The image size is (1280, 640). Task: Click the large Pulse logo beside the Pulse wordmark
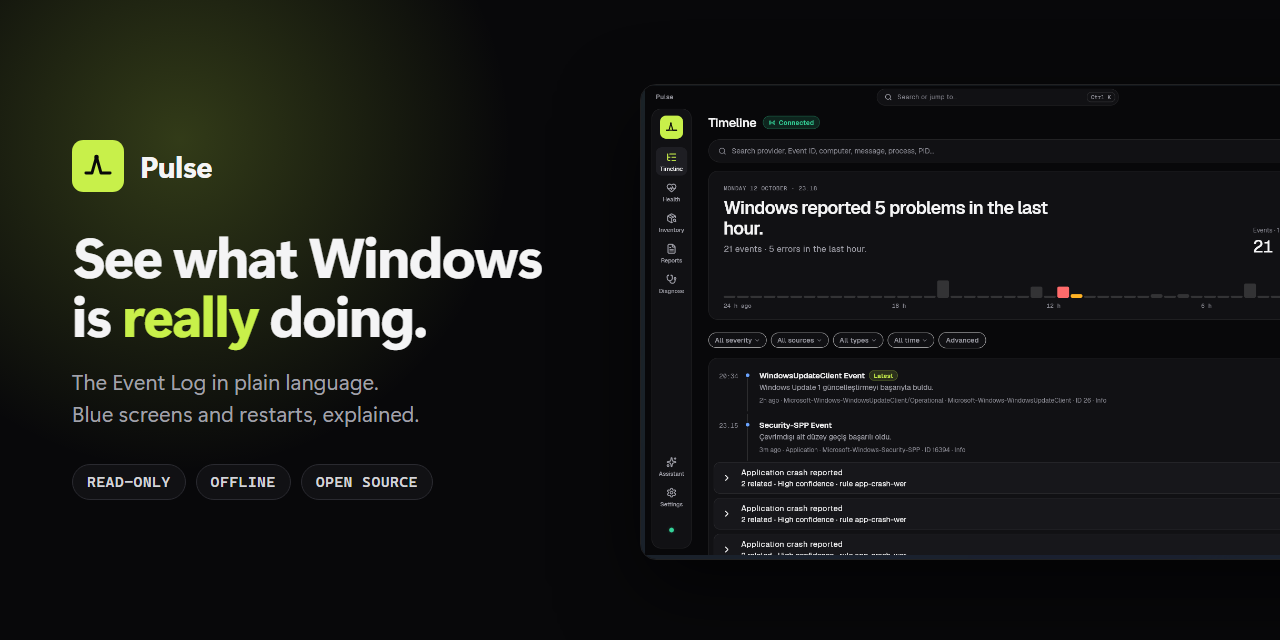pos(98,166)
